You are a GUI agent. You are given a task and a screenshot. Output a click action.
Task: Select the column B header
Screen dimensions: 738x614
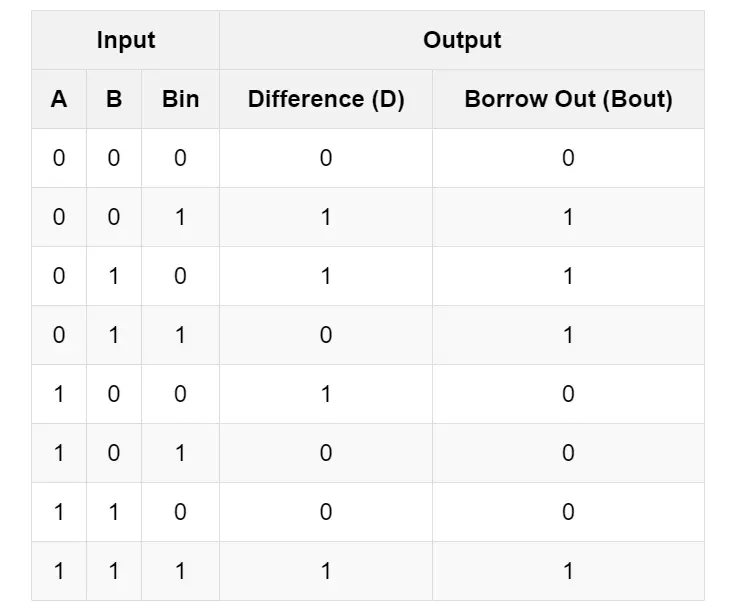click(x=114, y=99)
